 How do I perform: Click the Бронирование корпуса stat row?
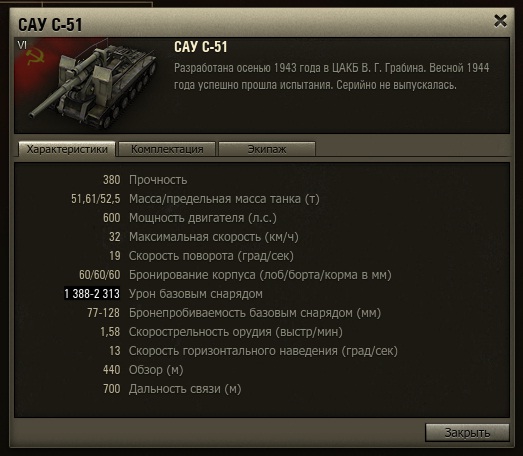tap(235, 275)
